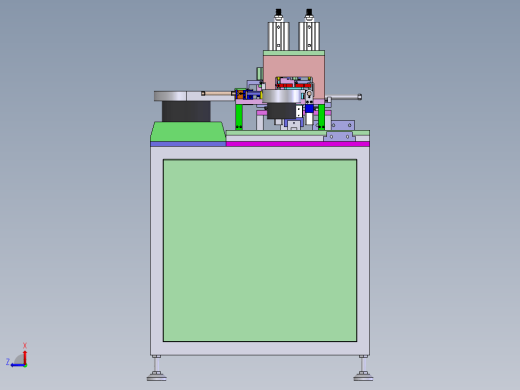Pick the pink housing block
This screenshot has width=520, height=390.
click(x=294, y=67)
